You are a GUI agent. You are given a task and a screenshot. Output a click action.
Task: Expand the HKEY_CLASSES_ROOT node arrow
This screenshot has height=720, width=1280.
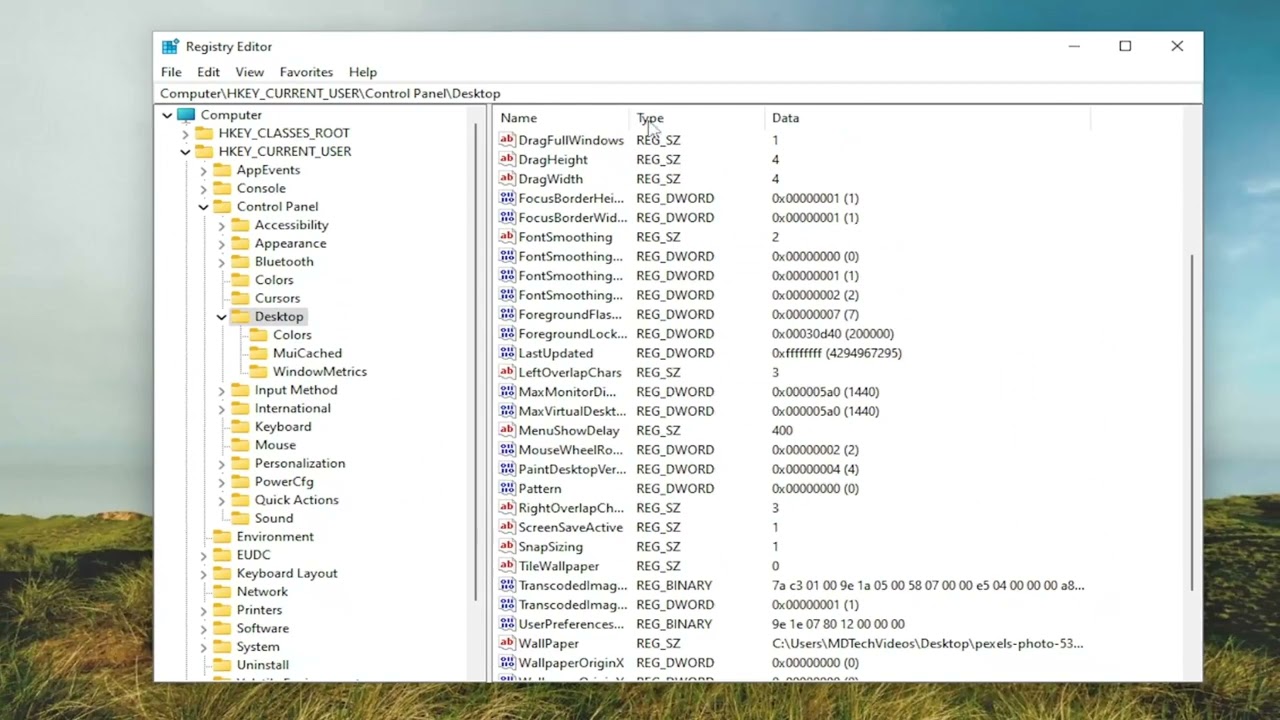[185, 133]
